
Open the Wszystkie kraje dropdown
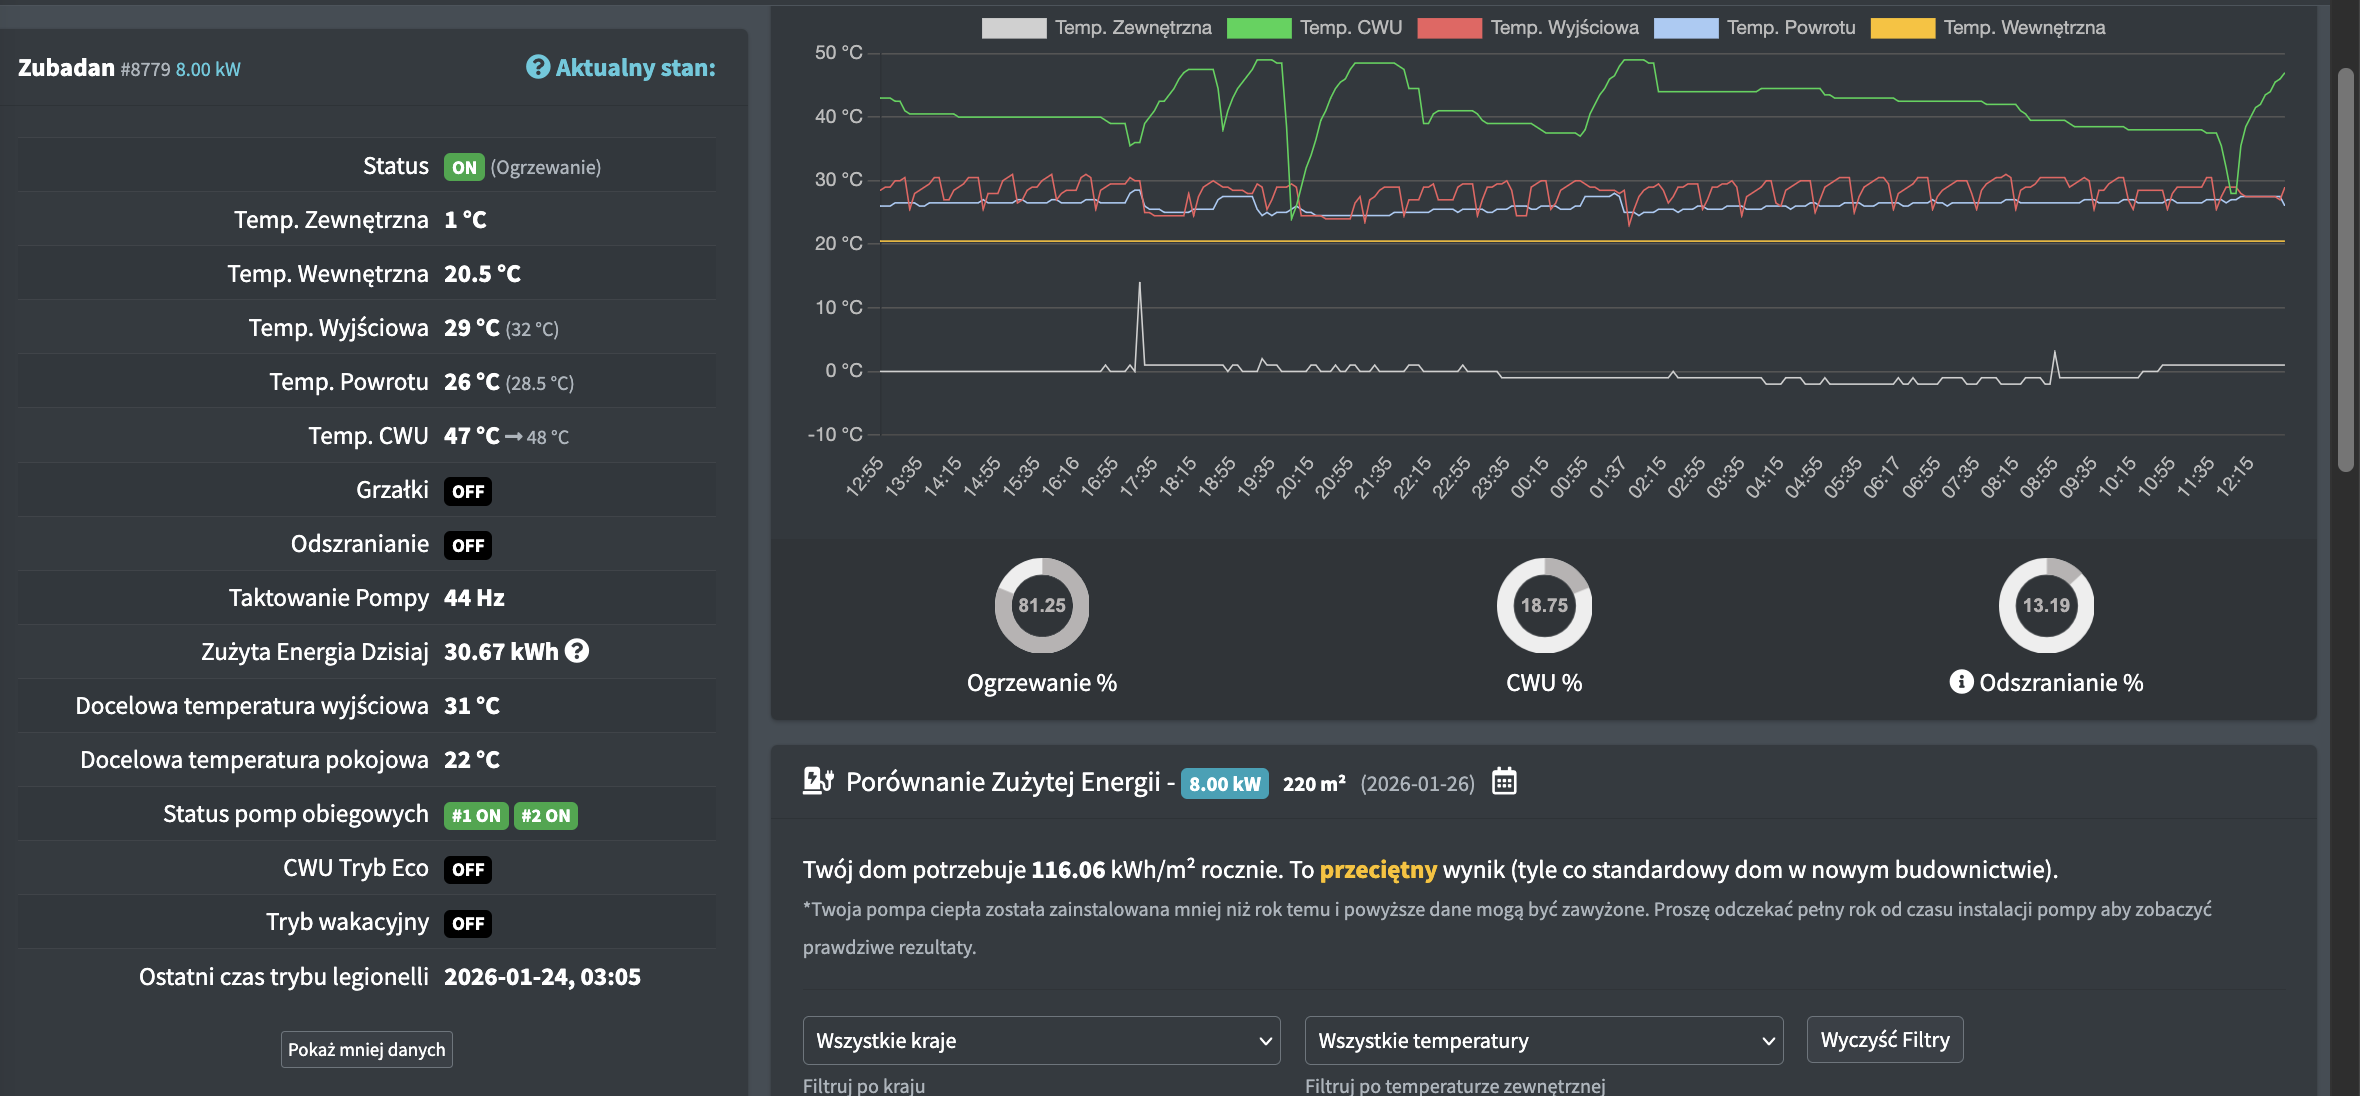(x=1041, y=1041)
